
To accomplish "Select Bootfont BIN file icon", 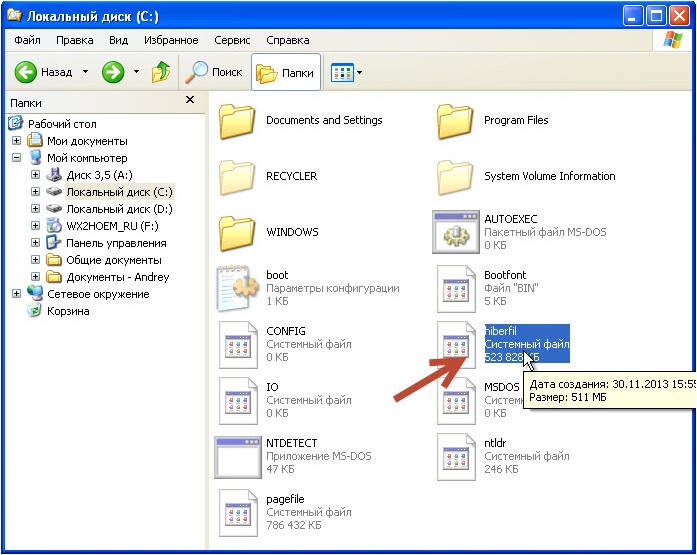I will point(456,289).
